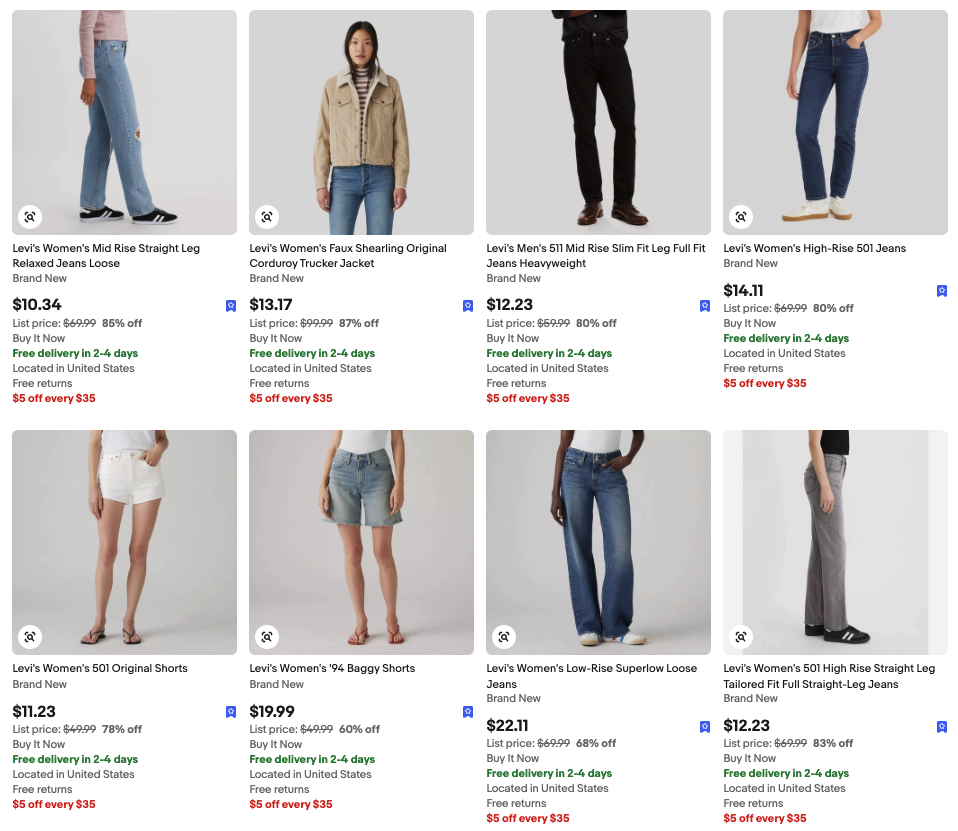Click image search icon on 501 Original Shorts photo

coord(30,637)
